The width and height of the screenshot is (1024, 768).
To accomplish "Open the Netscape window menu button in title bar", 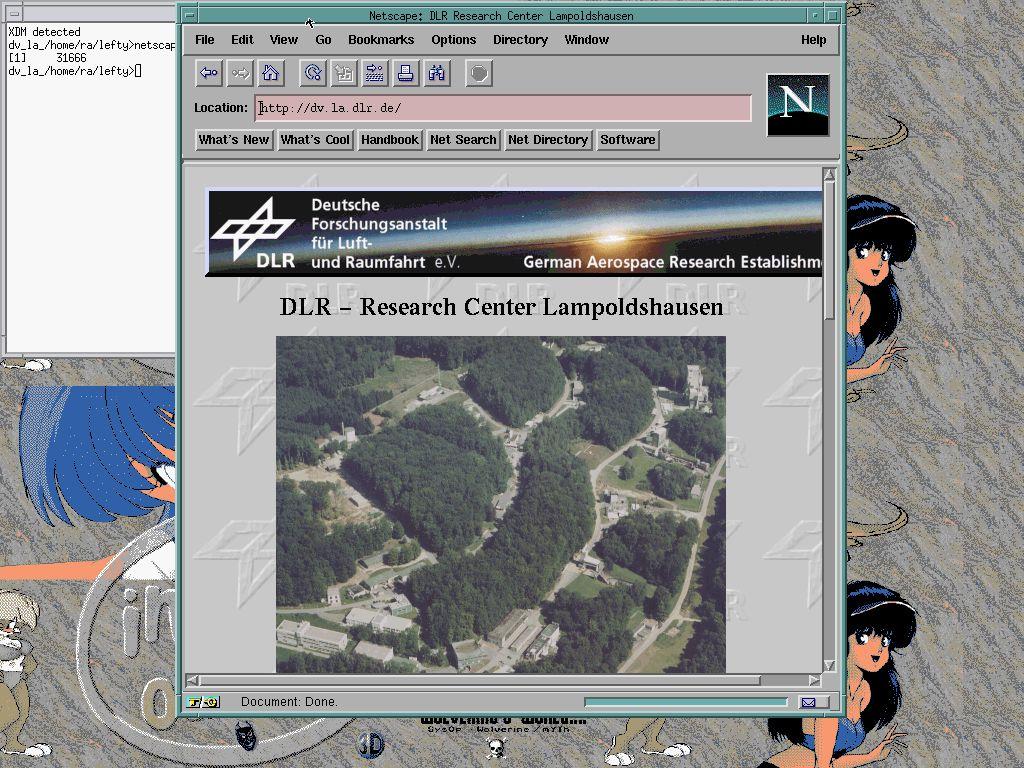I will pos(189,15).
